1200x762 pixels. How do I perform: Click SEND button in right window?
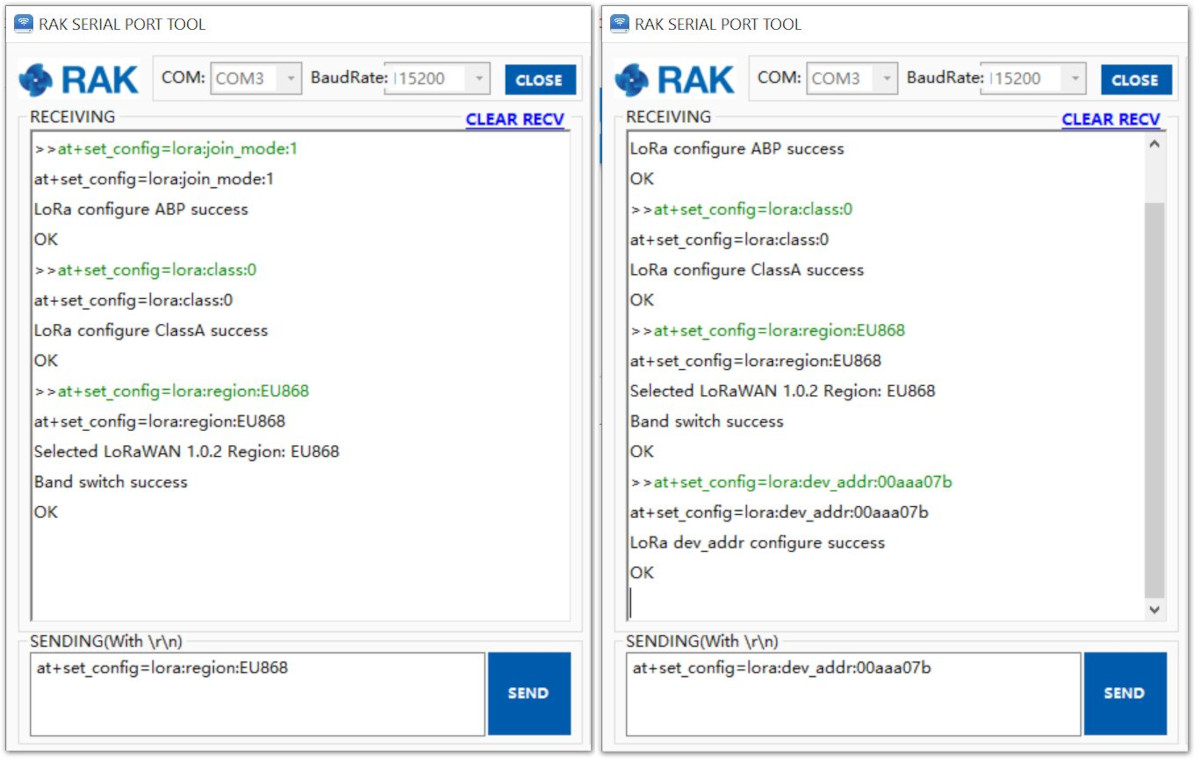1125,693
